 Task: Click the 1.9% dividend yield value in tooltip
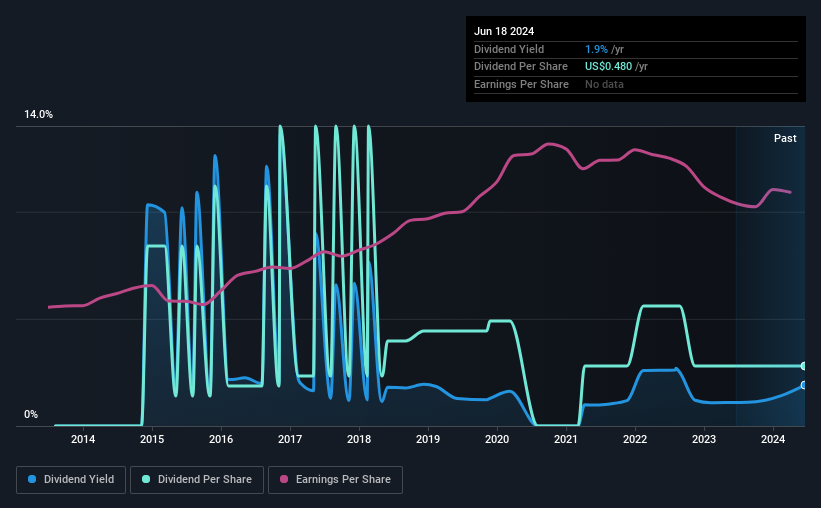pos(596,49)
